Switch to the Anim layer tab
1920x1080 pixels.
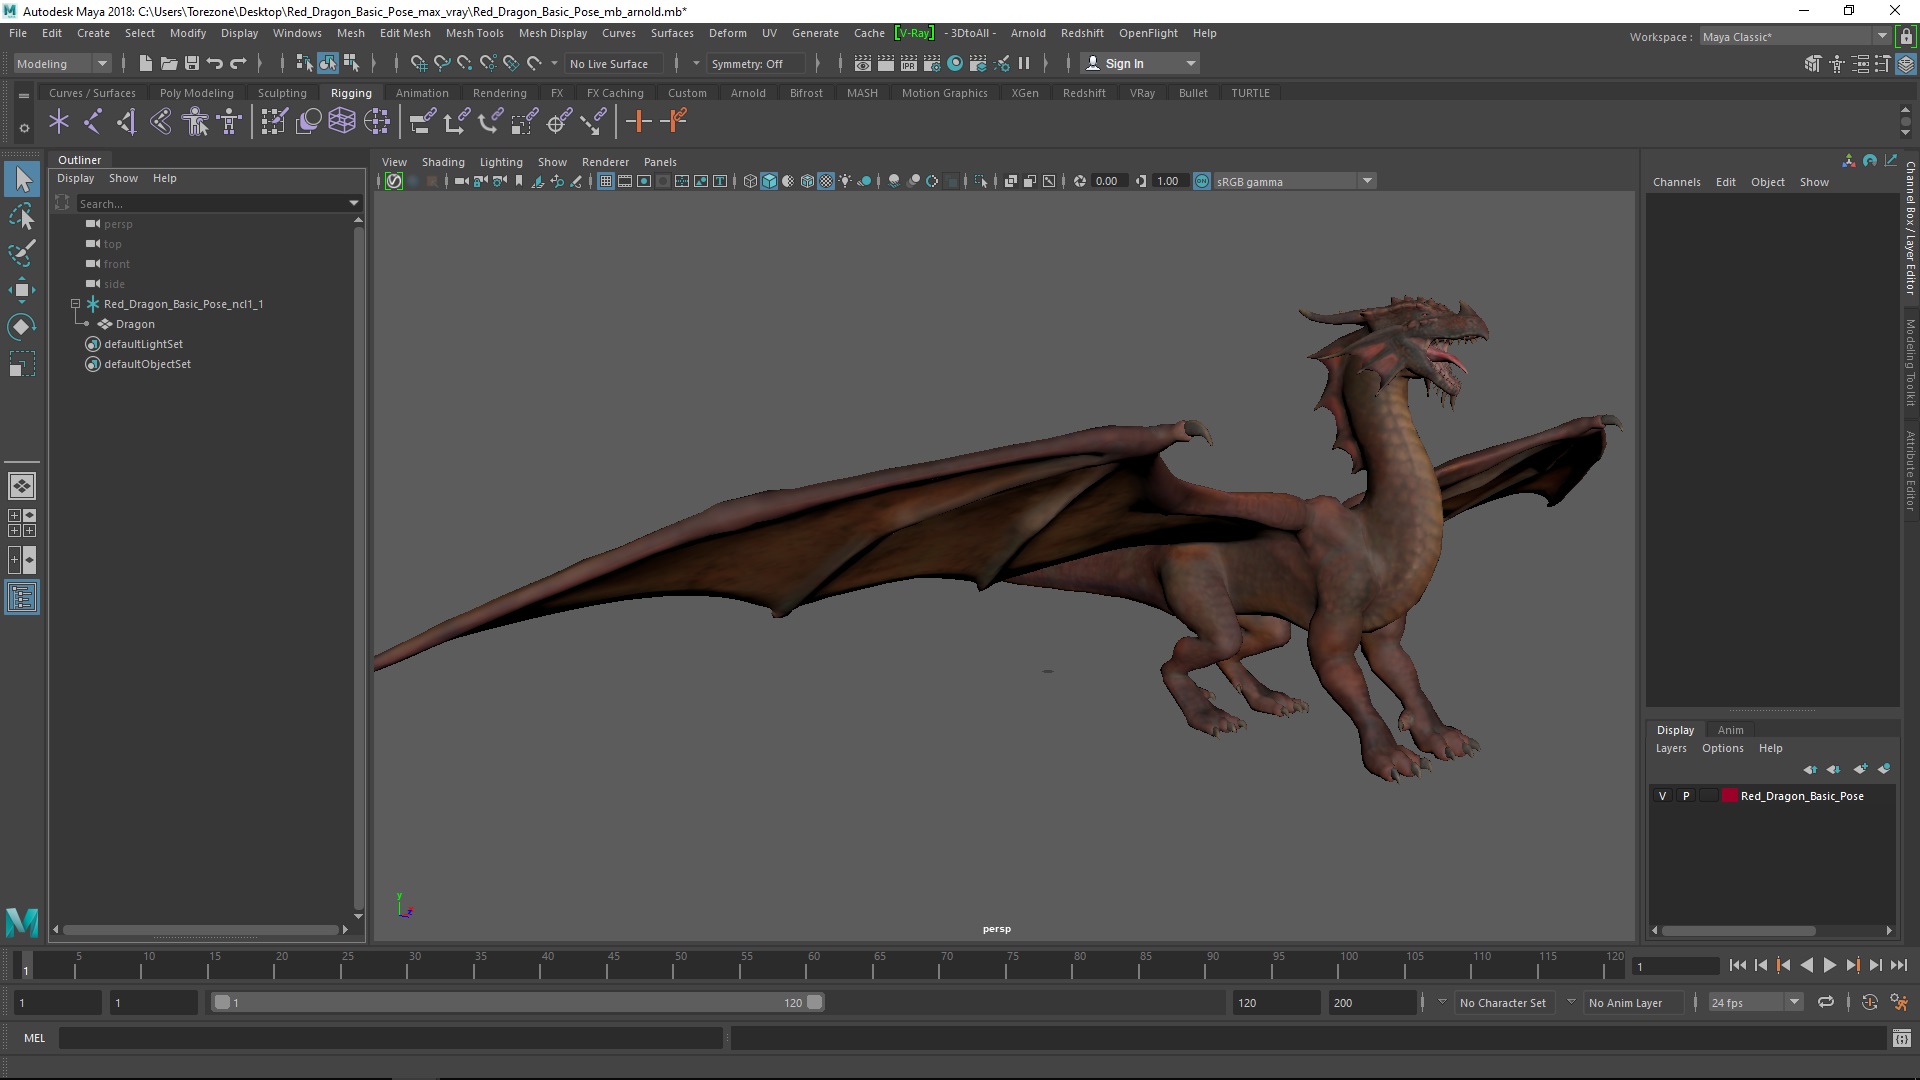point(1730,730)
